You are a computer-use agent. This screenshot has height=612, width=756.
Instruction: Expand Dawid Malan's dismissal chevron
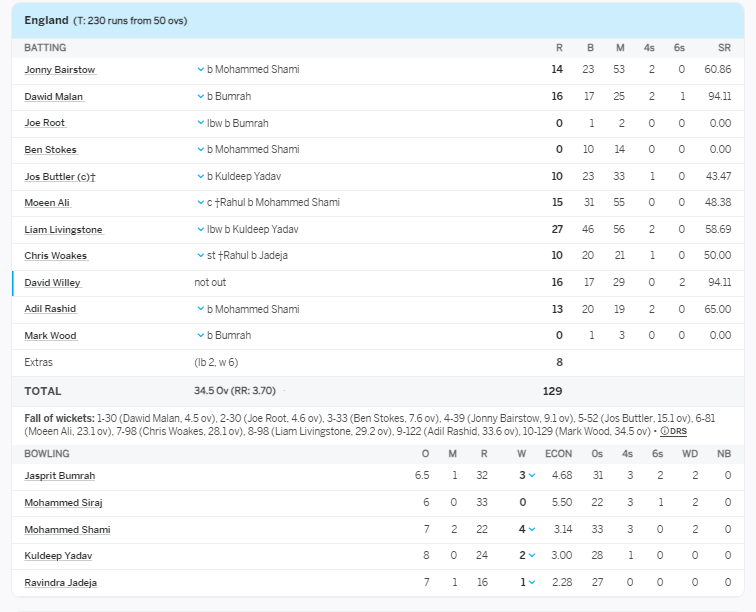pos(200,97)
